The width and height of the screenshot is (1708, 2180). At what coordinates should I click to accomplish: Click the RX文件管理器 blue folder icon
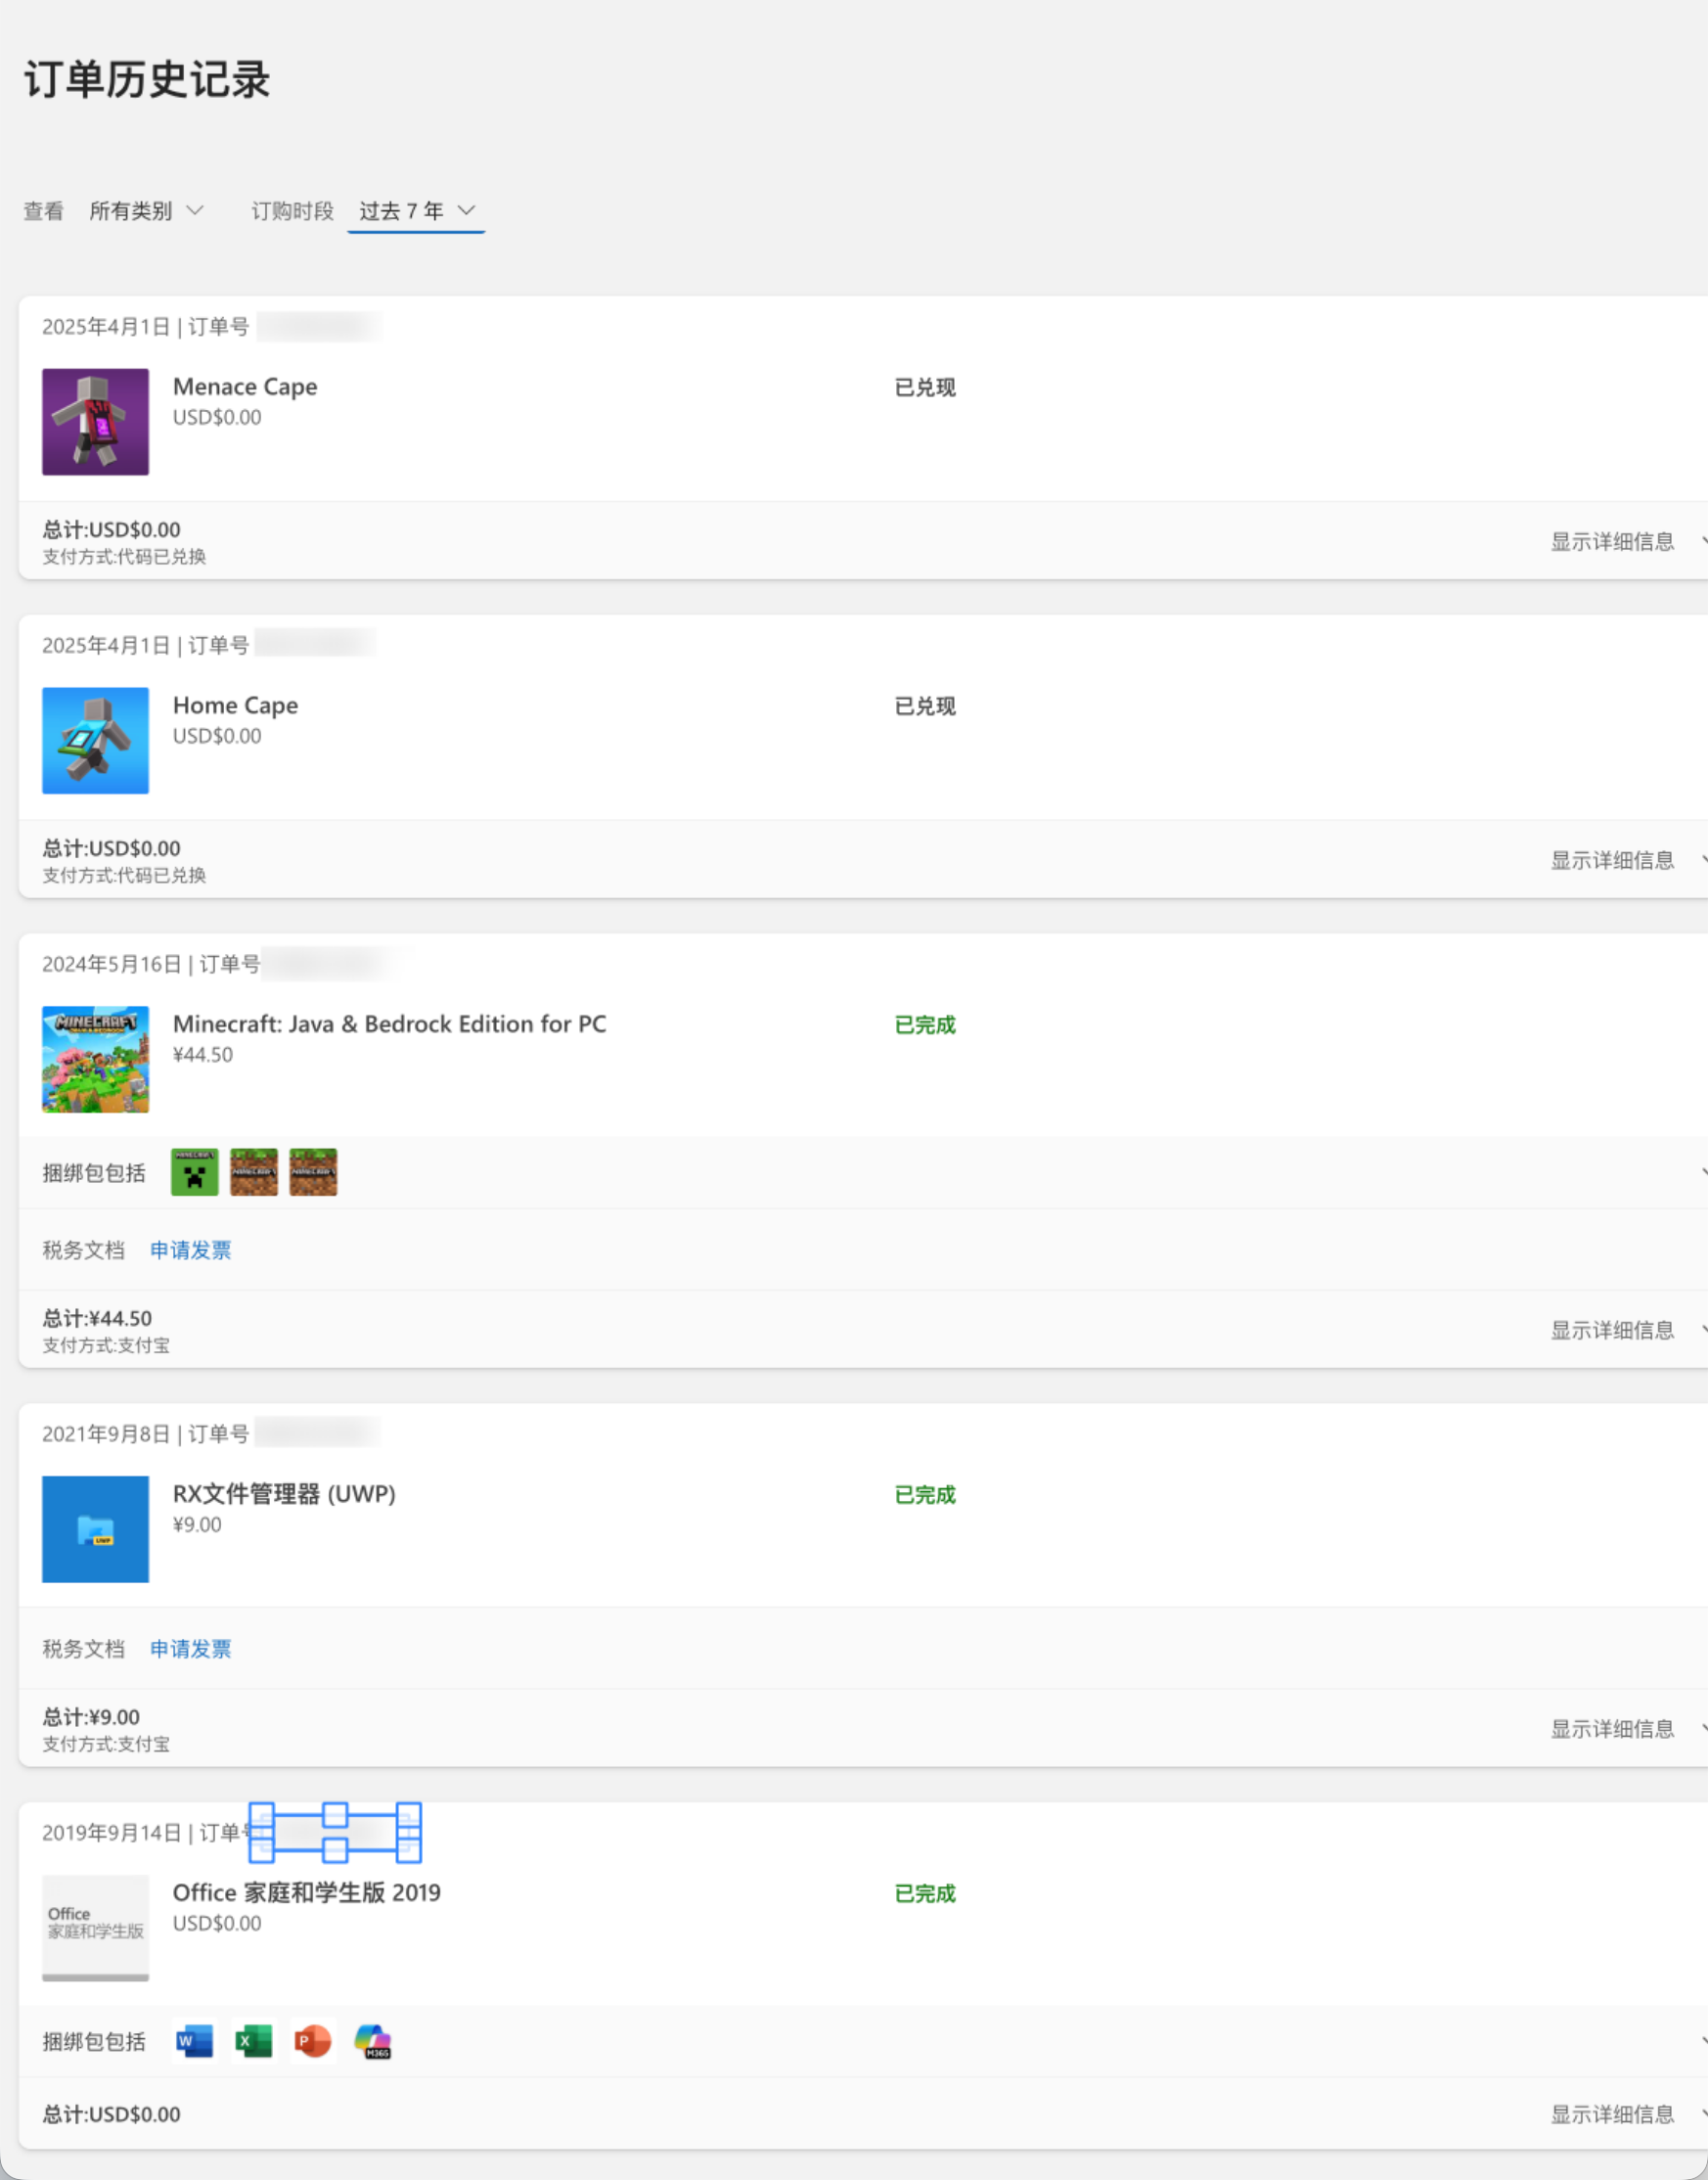pos(95,1529)
